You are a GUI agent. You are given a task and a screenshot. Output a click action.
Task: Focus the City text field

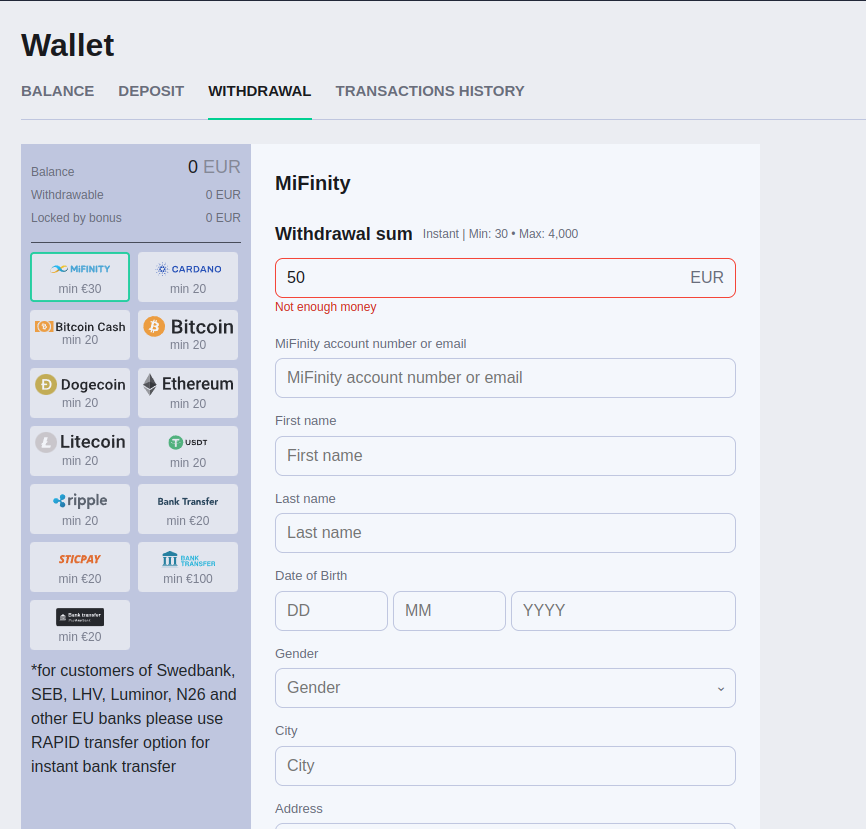[x=505, y=766]
